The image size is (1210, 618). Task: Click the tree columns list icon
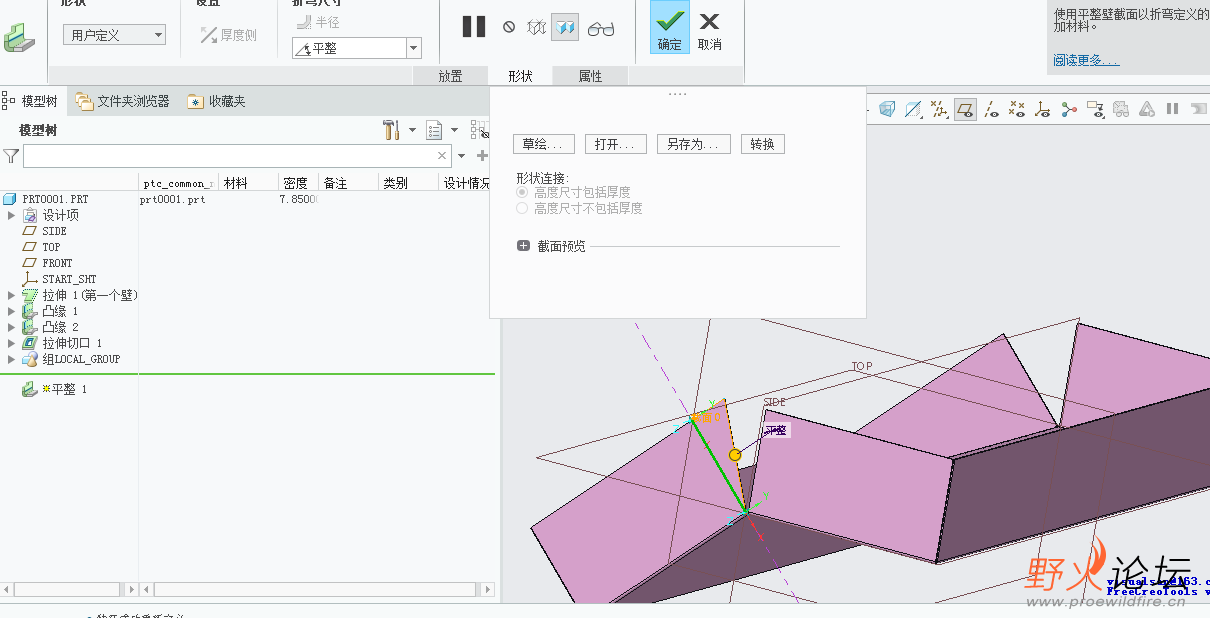(434, 130)
